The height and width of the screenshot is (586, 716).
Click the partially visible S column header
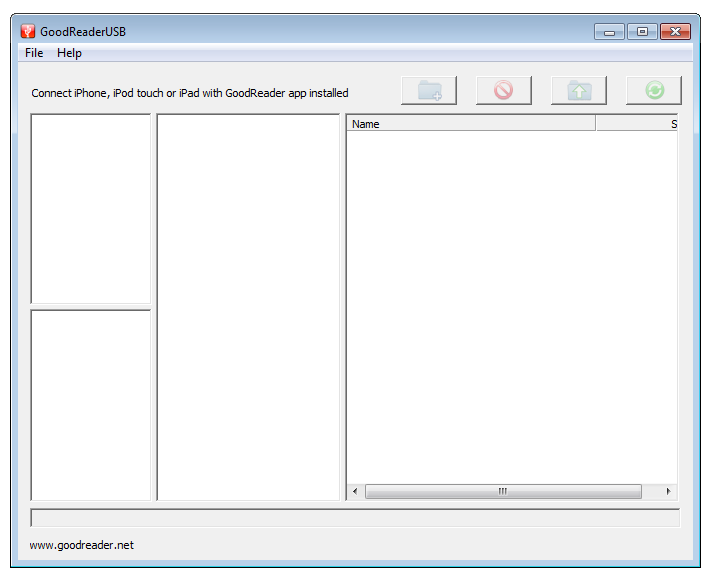point(637,124)
